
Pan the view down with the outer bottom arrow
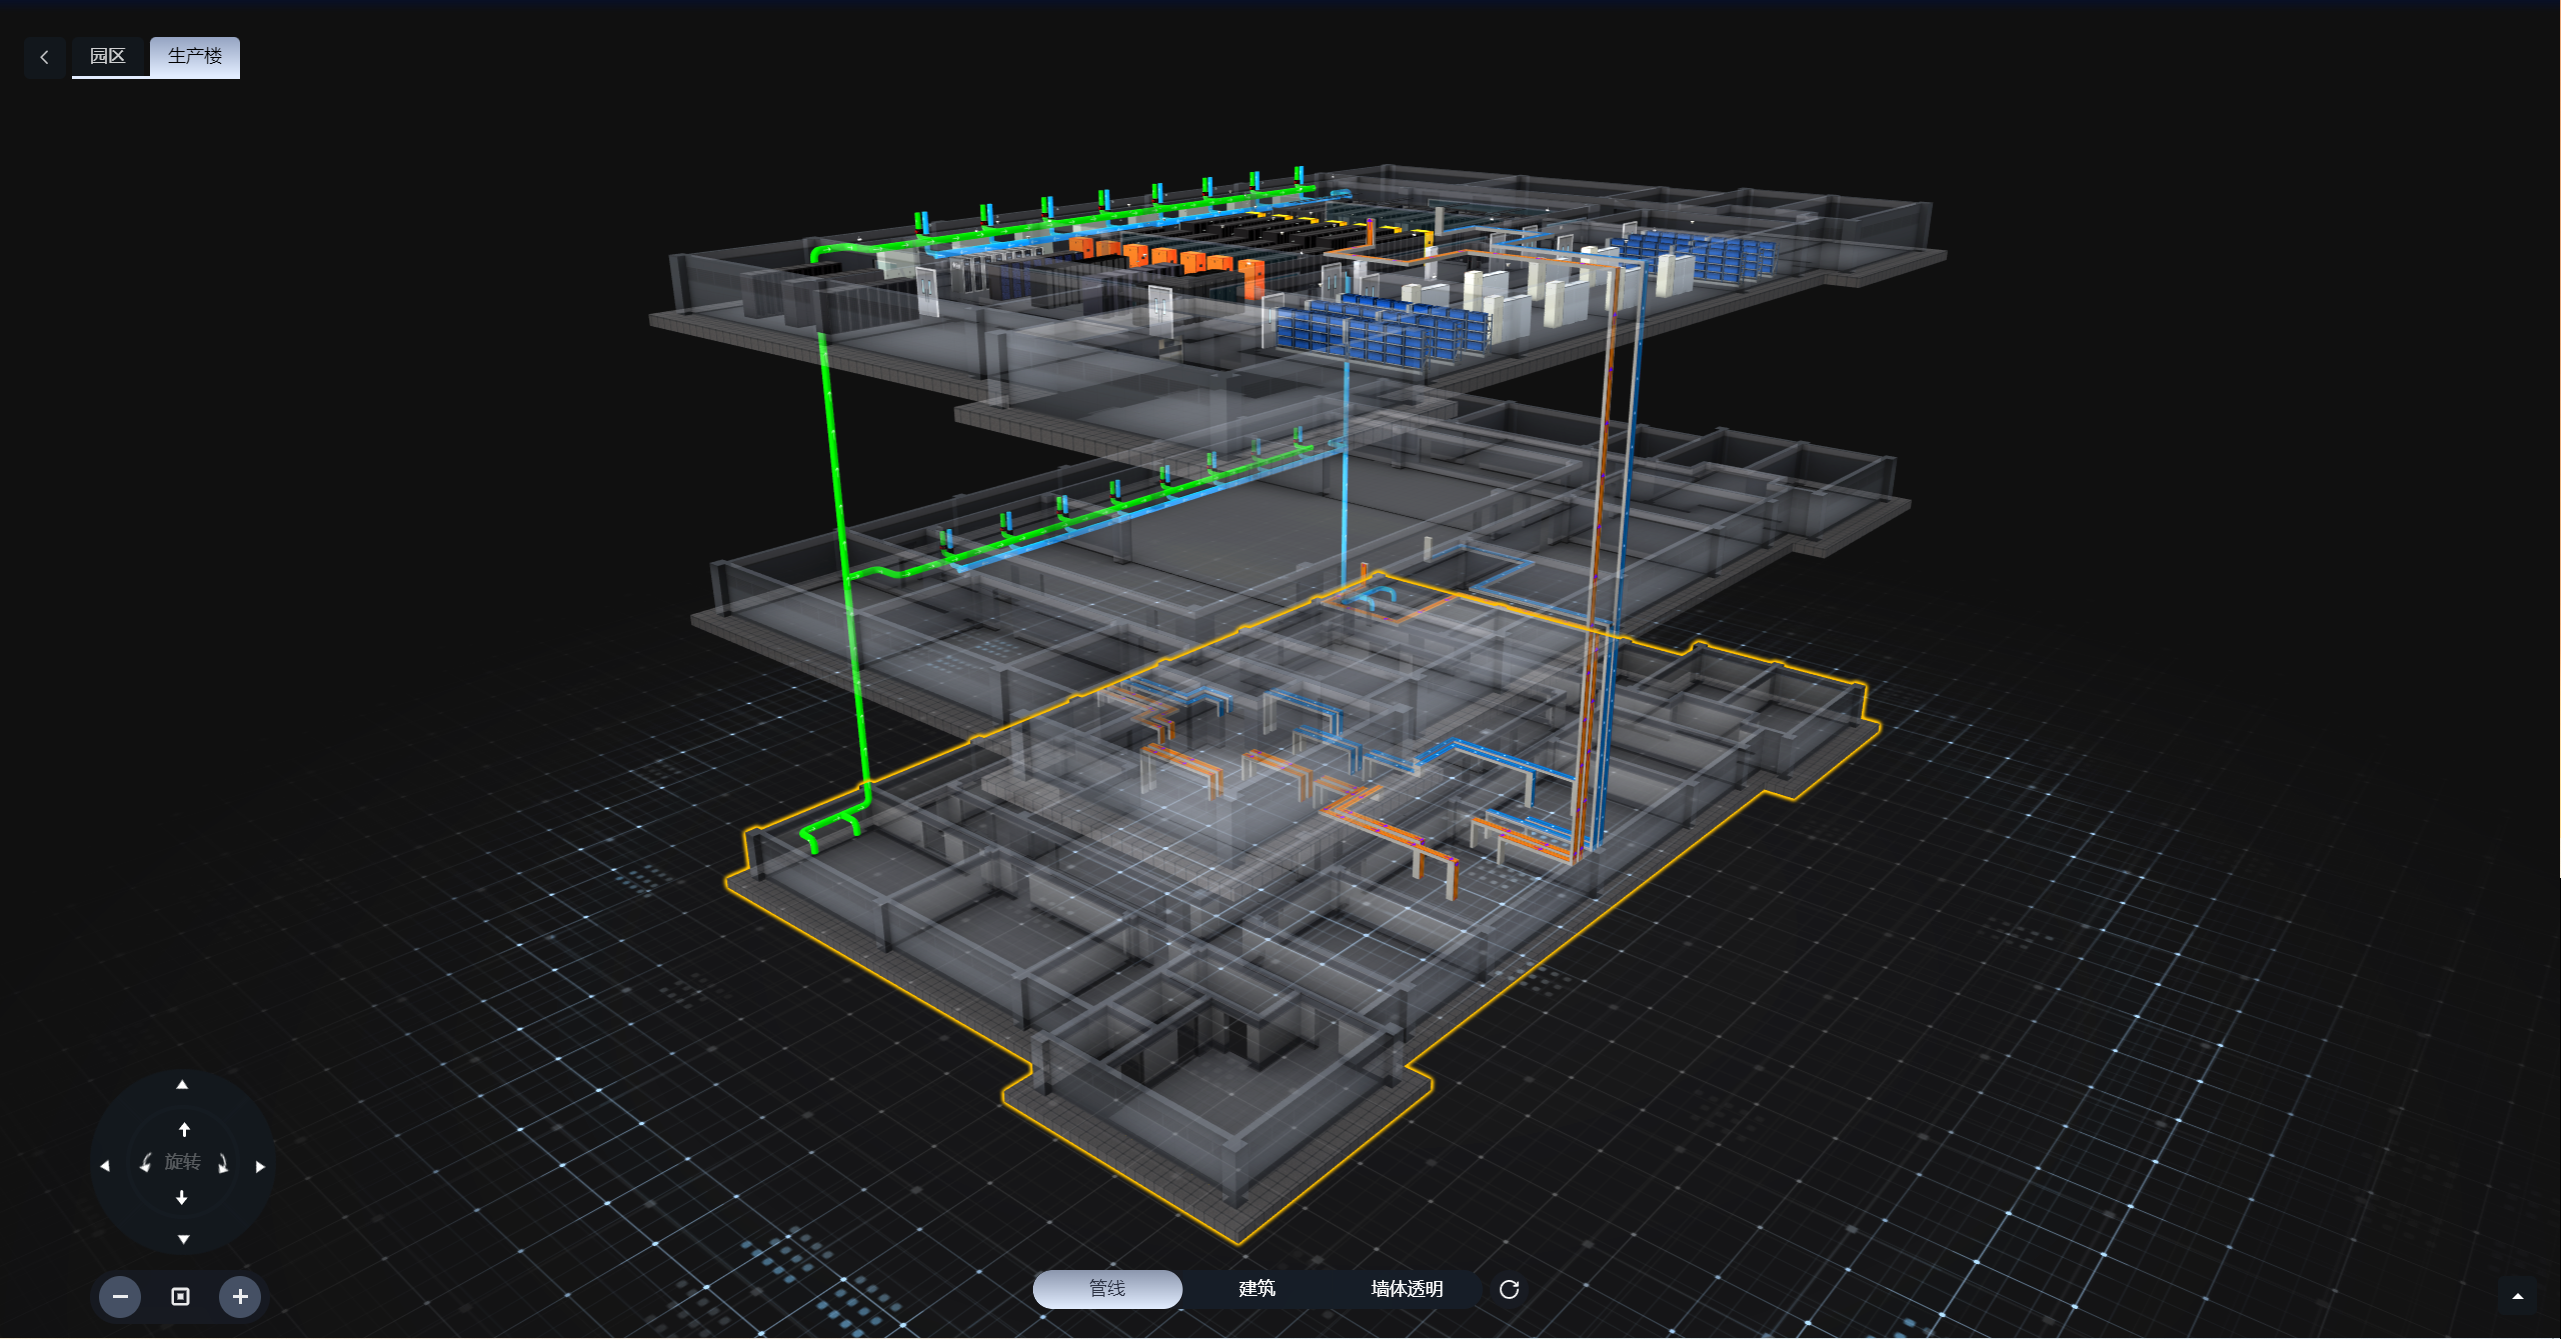pyautogui.click(x=183, y=1238)
